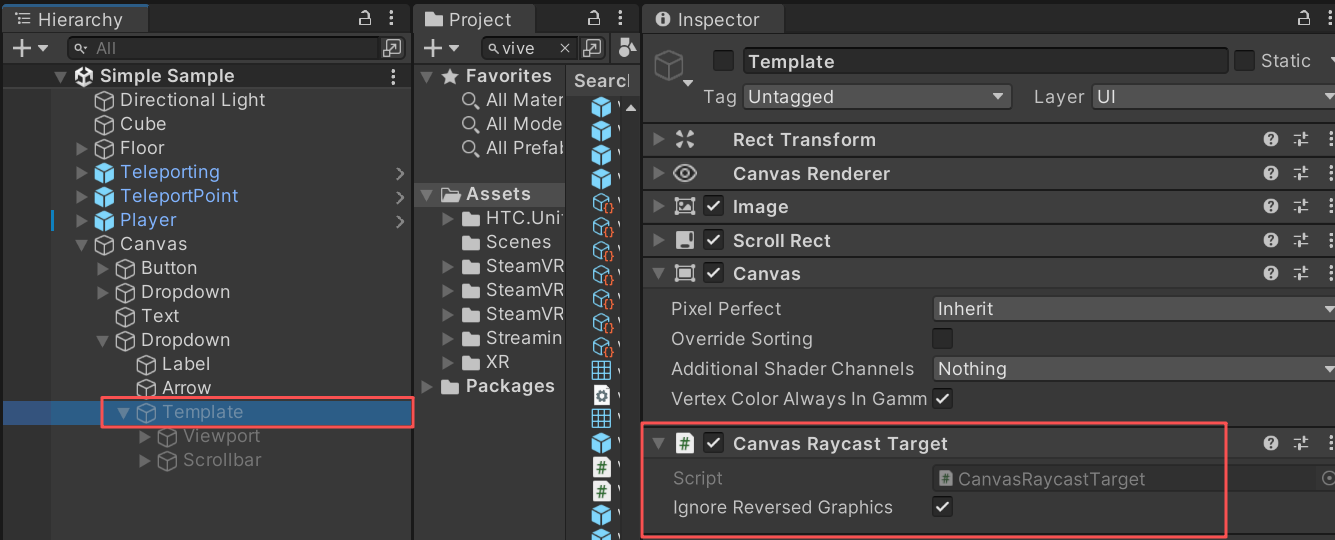Expand Rect Transform component
This screenshot has height=540, width=1335.
658,140
